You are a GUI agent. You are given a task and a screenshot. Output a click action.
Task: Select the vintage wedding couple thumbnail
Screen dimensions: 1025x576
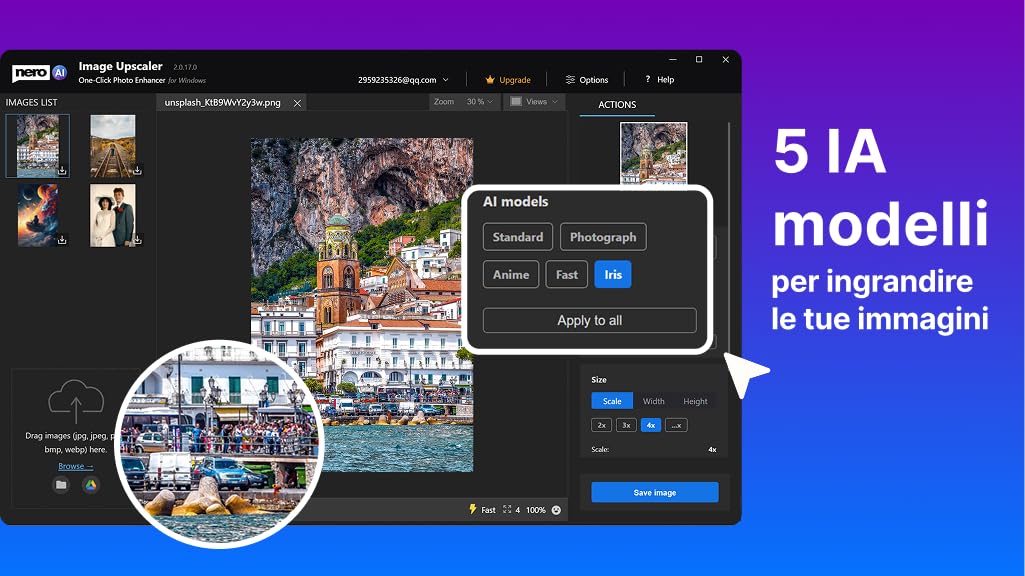coord(112,215)
